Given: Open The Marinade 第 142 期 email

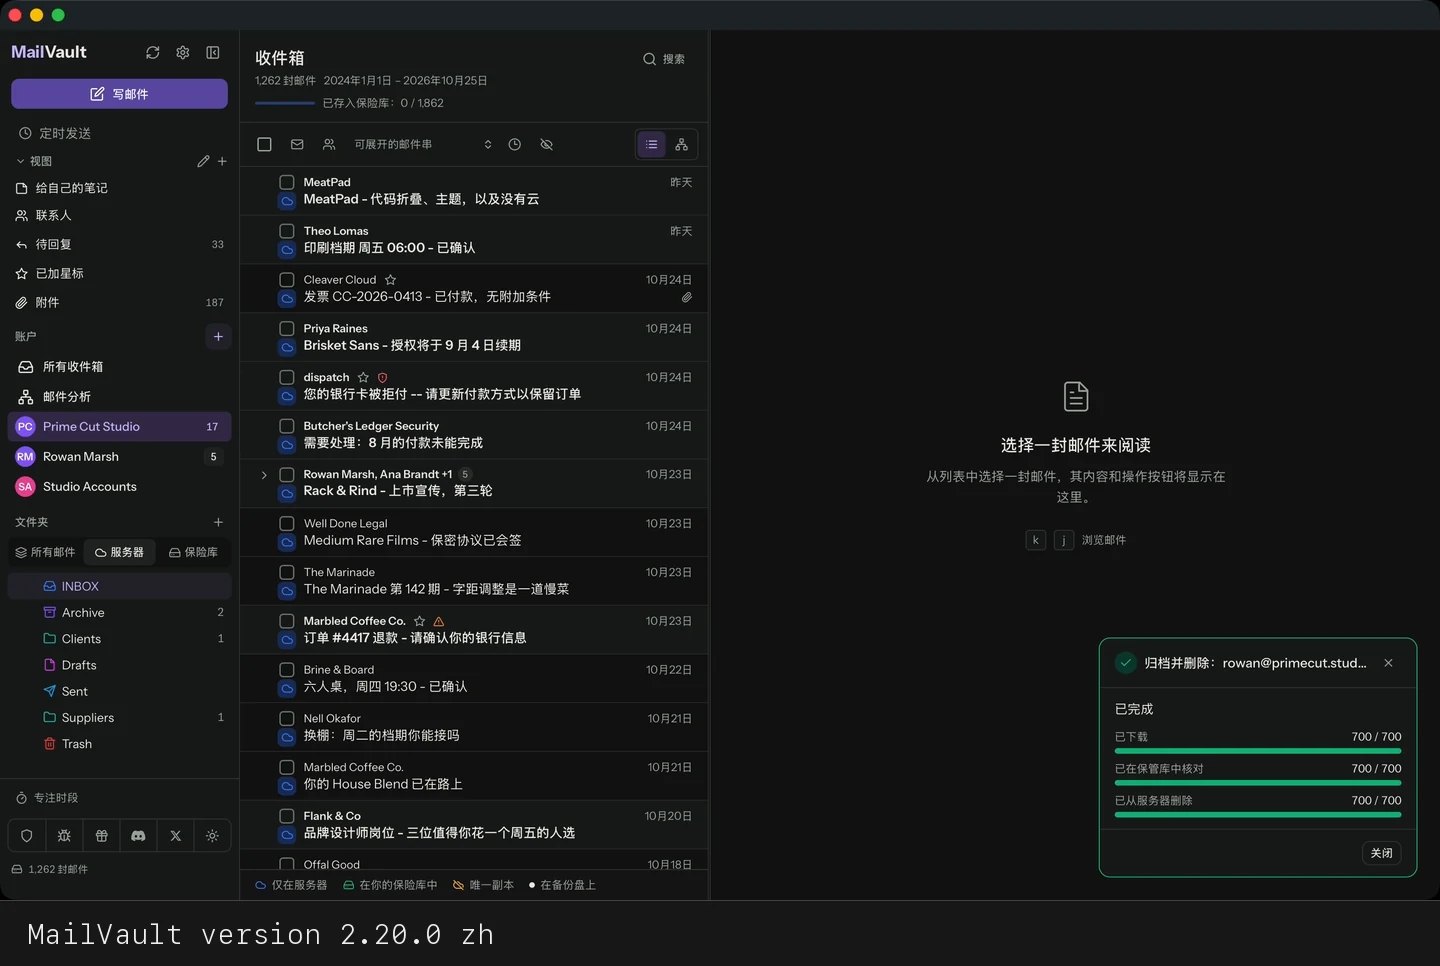Looking at the screenshot, I should [474, 581].
